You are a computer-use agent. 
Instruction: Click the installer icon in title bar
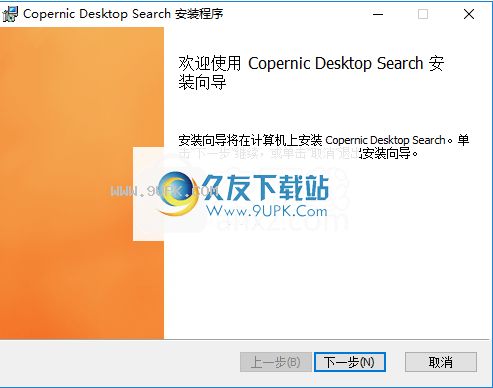(10, 14)
